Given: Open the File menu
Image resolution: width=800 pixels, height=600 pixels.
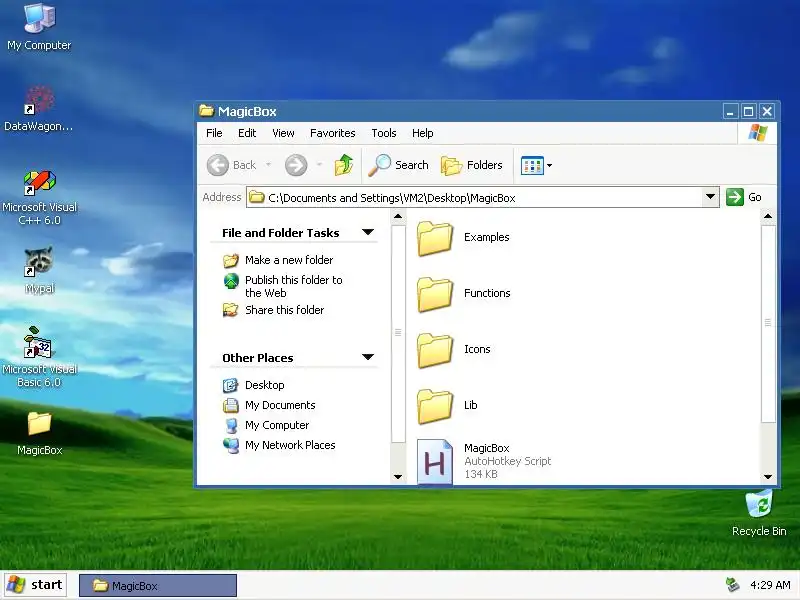Looking at the screenshot, I should (214, 133).
